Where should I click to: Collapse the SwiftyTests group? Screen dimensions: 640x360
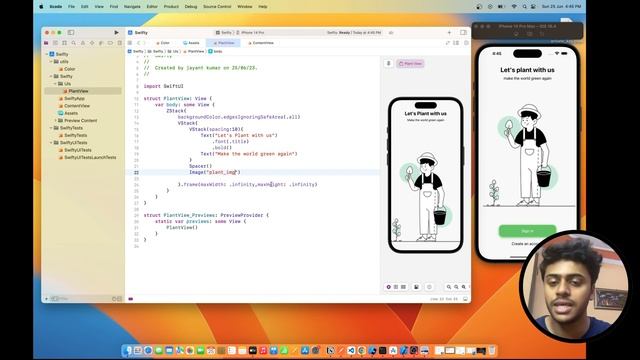[x=51, y=128]
